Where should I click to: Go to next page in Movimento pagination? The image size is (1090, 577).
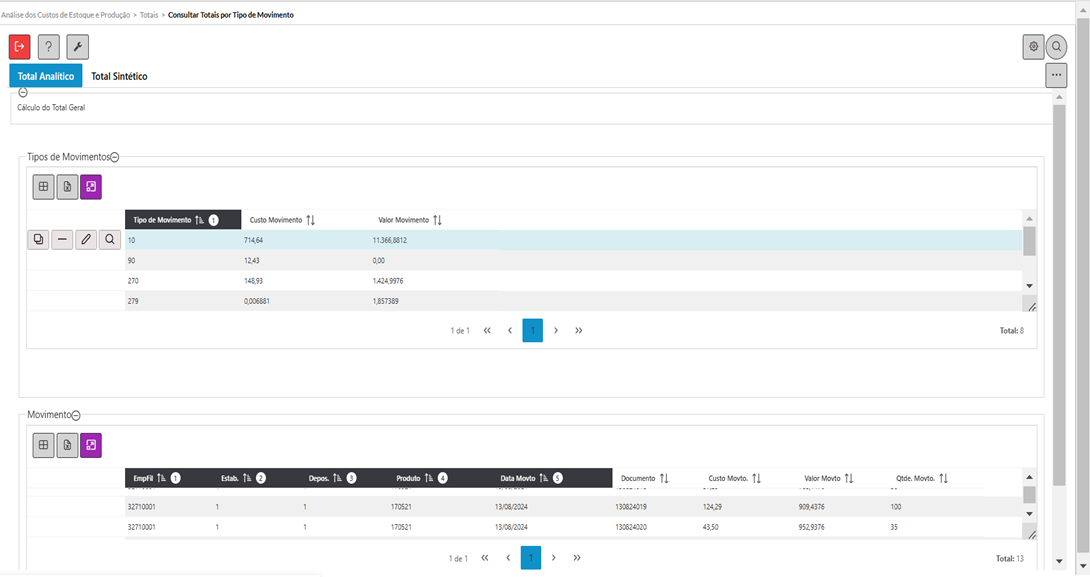click(554, 558)
